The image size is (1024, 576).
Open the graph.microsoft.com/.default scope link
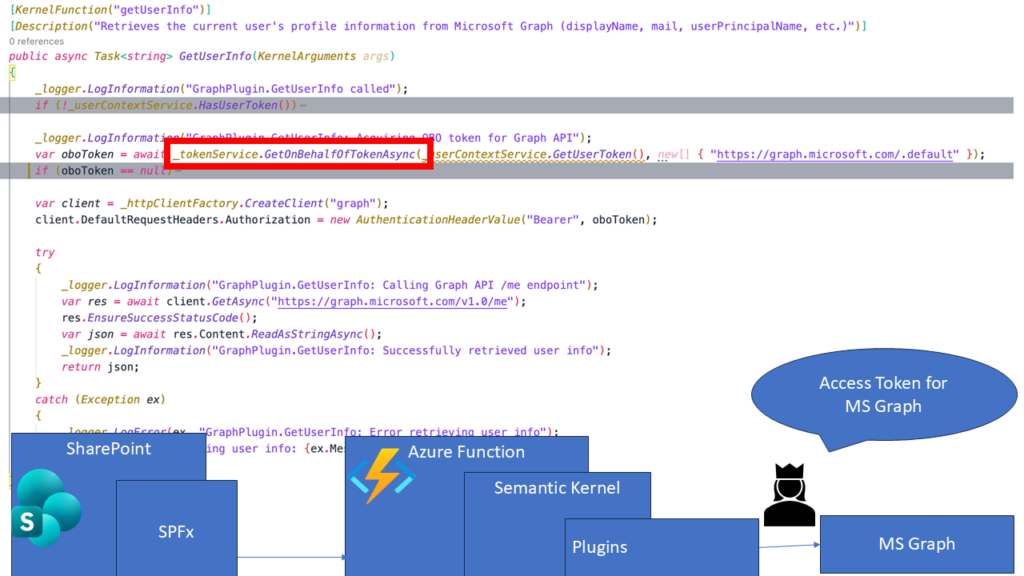coord(835,154)
